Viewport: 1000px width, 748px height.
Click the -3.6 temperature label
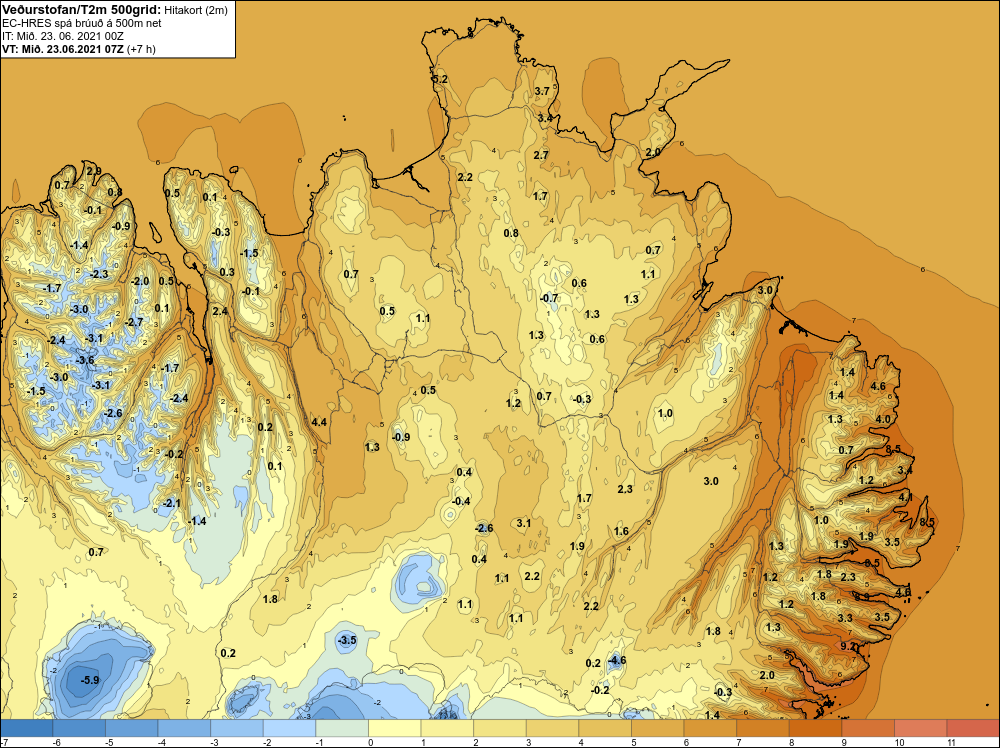point(85,360)
